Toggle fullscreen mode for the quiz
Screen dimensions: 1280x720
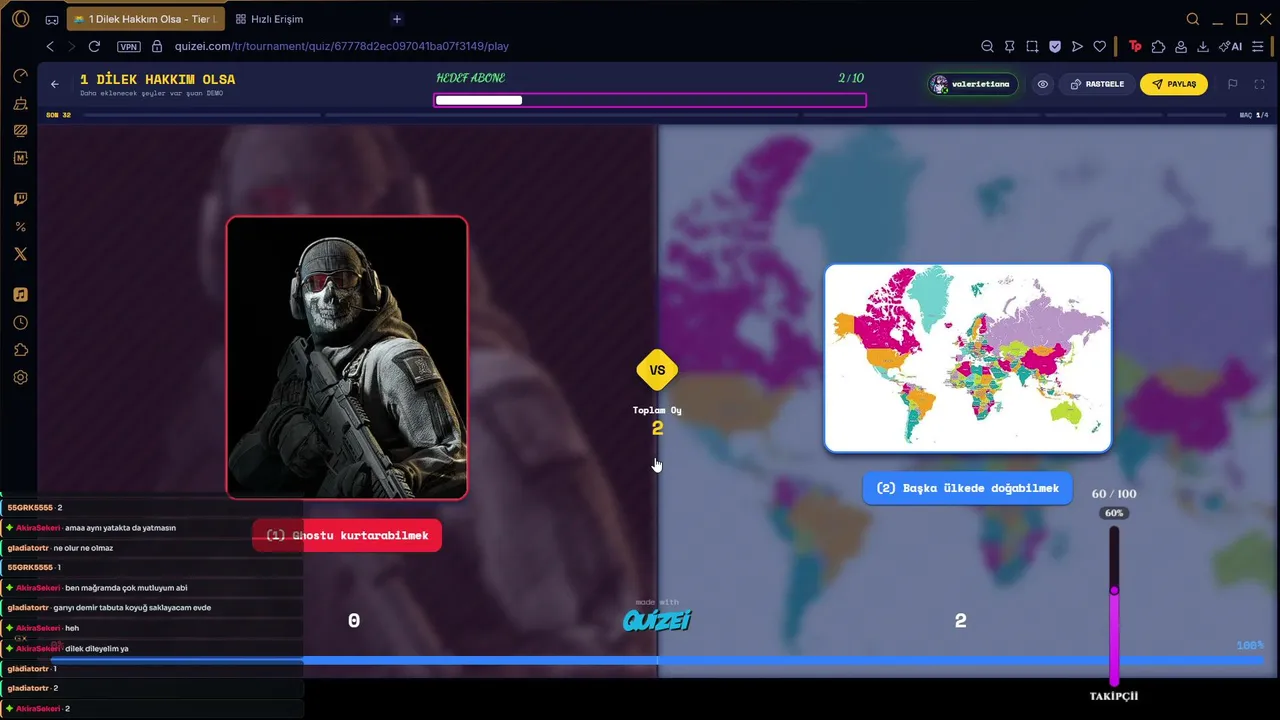pyautogui.click(x=1260, y=84)
